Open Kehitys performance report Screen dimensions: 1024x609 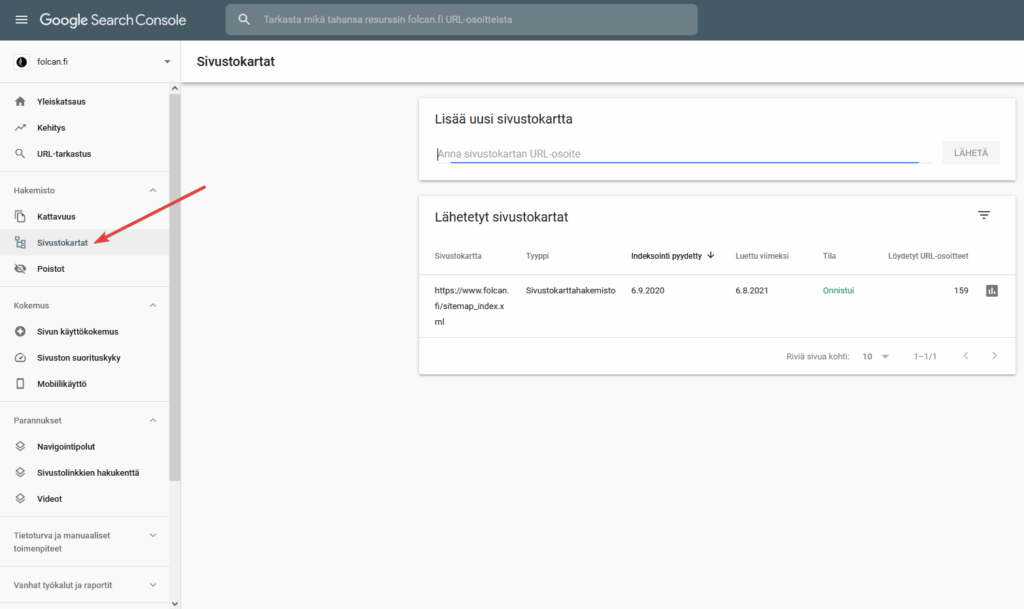pos(51,128)
